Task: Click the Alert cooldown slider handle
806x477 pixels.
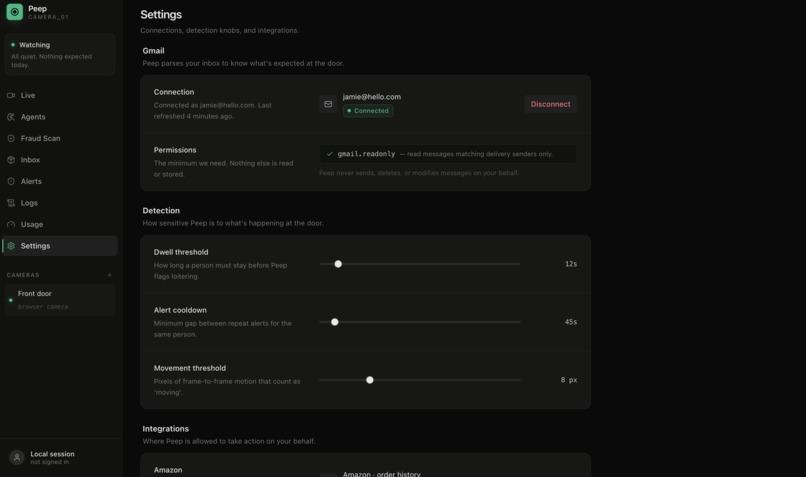Action: tap(335, 322)
